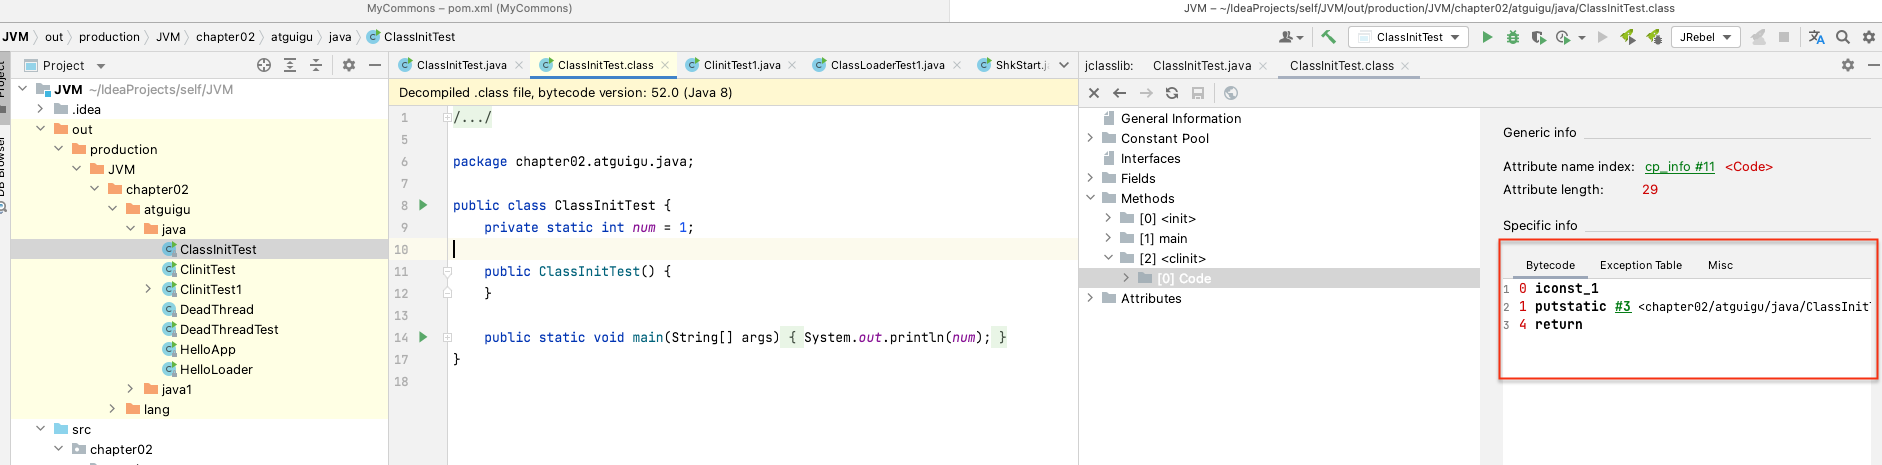1882x465 pixels.
Task: Switch to Exception Table tab
Action: coord(1640,265)
